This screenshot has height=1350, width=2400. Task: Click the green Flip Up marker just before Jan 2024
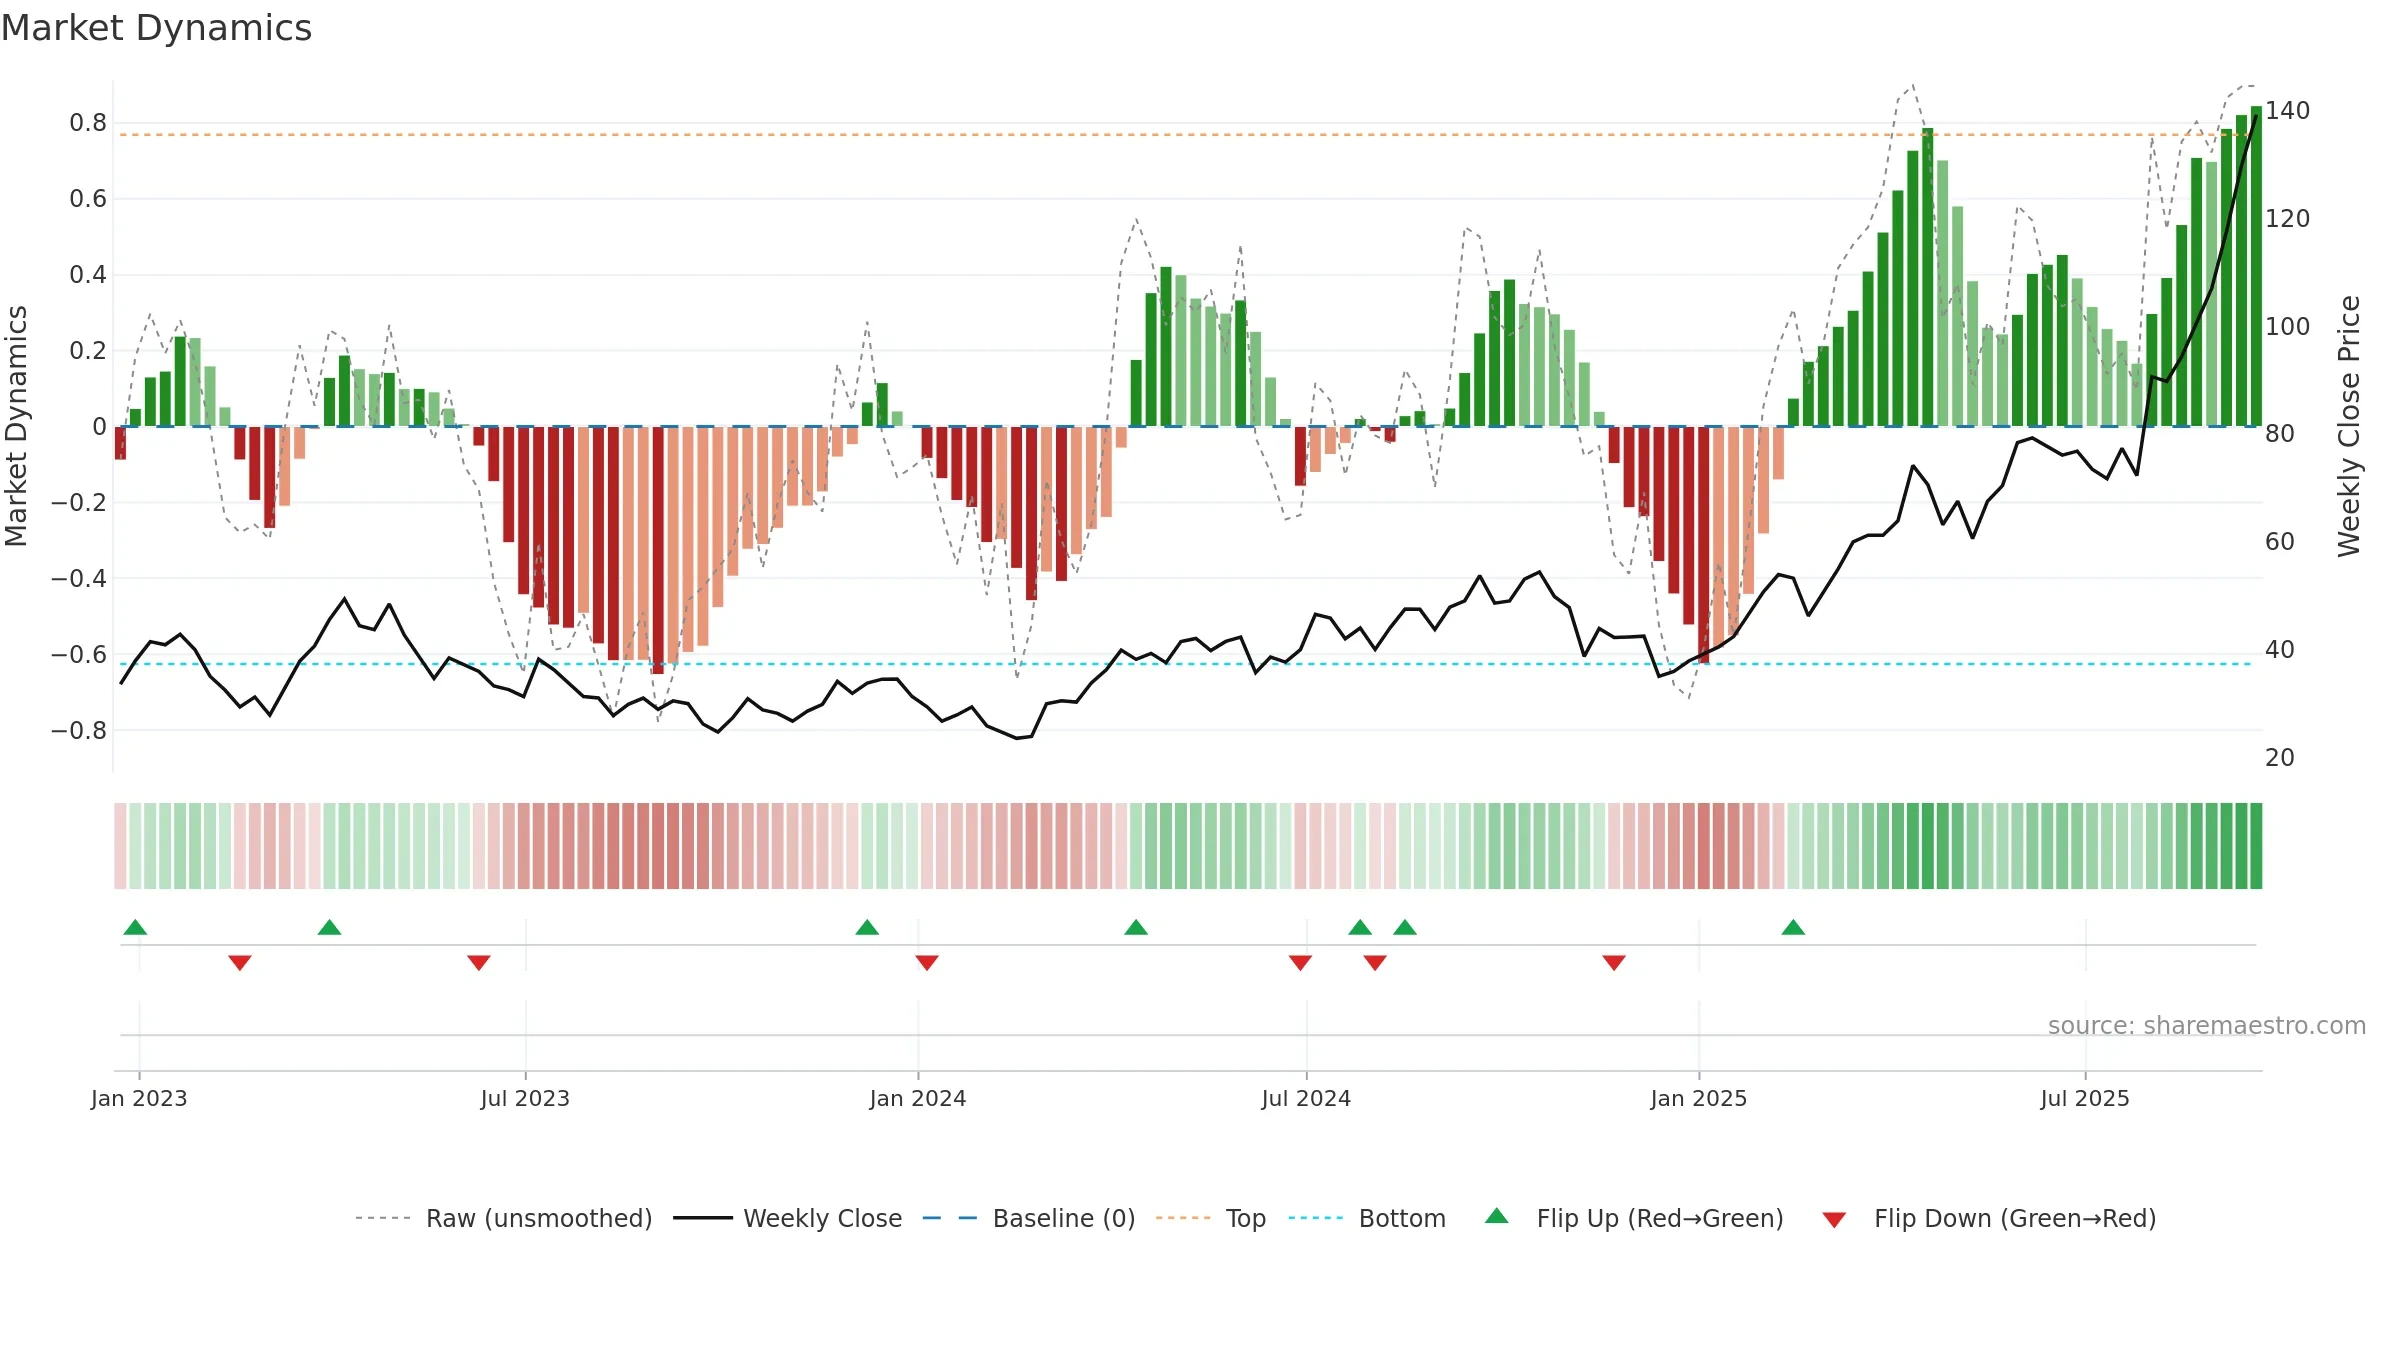pos(867,928)
